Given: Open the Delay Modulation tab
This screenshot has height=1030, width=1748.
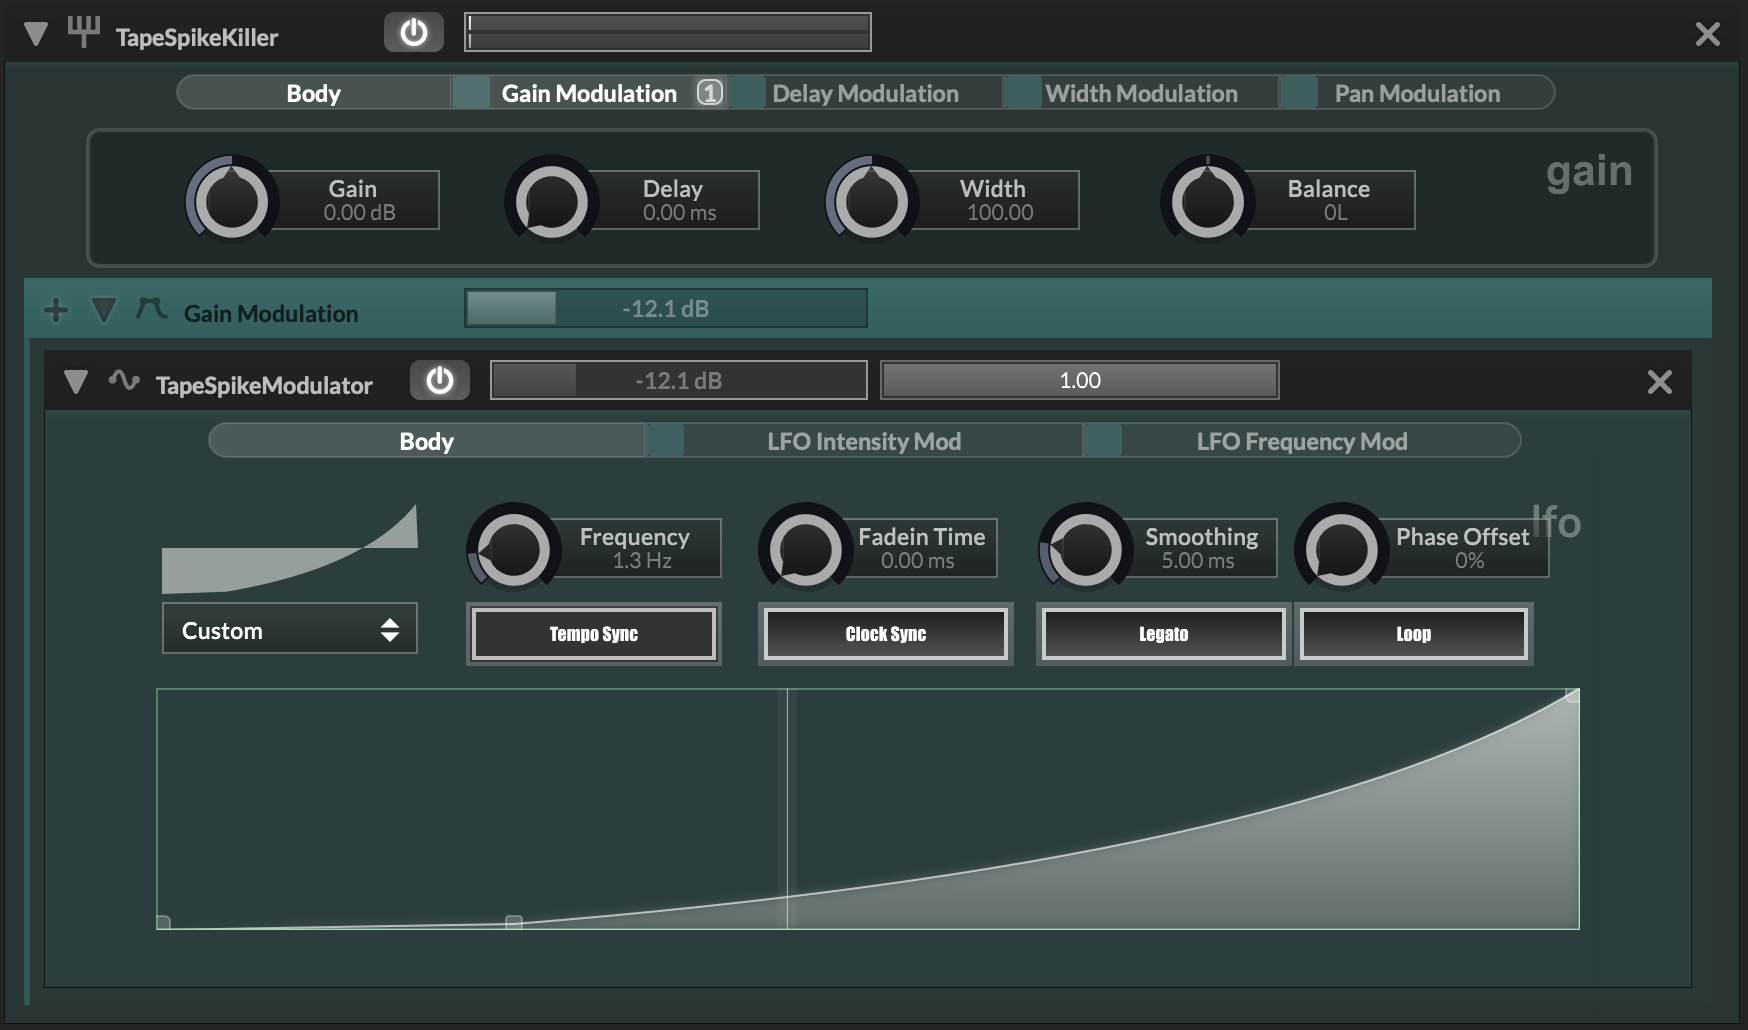Looking at the screenshot, I should coord(865,93).
